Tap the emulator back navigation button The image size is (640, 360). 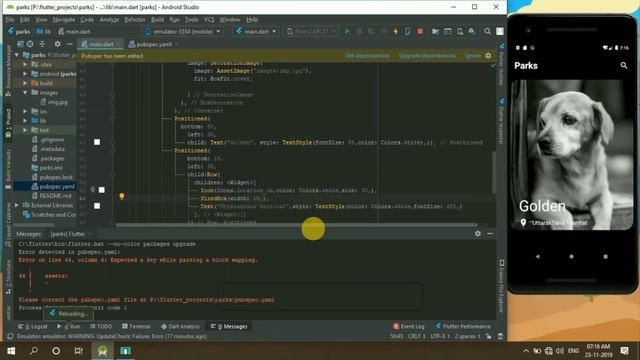click(x=538, y=256)
